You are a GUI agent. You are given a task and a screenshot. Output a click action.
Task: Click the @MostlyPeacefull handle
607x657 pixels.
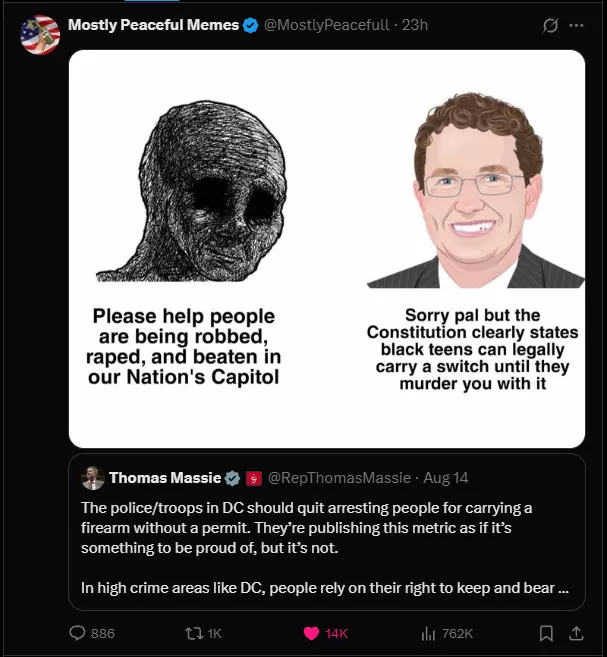[x=326, y=25]
